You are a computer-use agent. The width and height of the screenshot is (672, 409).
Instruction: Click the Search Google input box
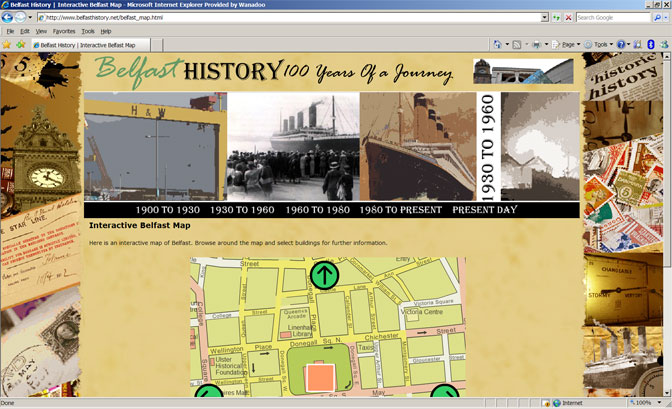click(613, 18)
